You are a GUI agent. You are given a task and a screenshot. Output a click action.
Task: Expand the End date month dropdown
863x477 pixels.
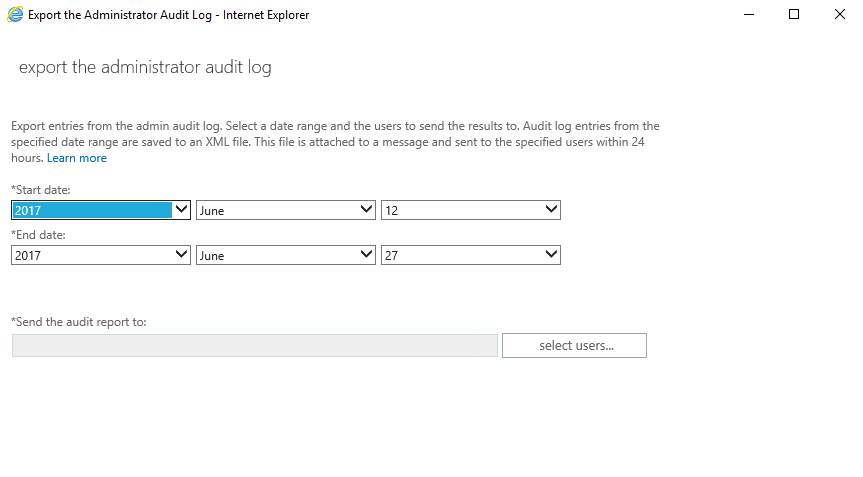coord(286,255)
